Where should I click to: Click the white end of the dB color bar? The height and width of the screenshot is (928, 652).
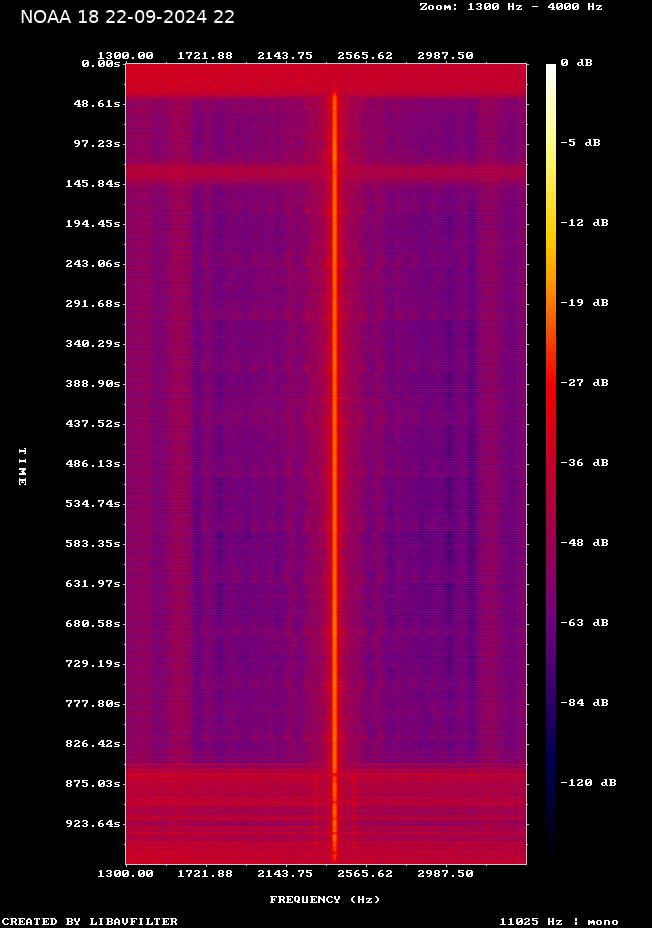point(550,70)
